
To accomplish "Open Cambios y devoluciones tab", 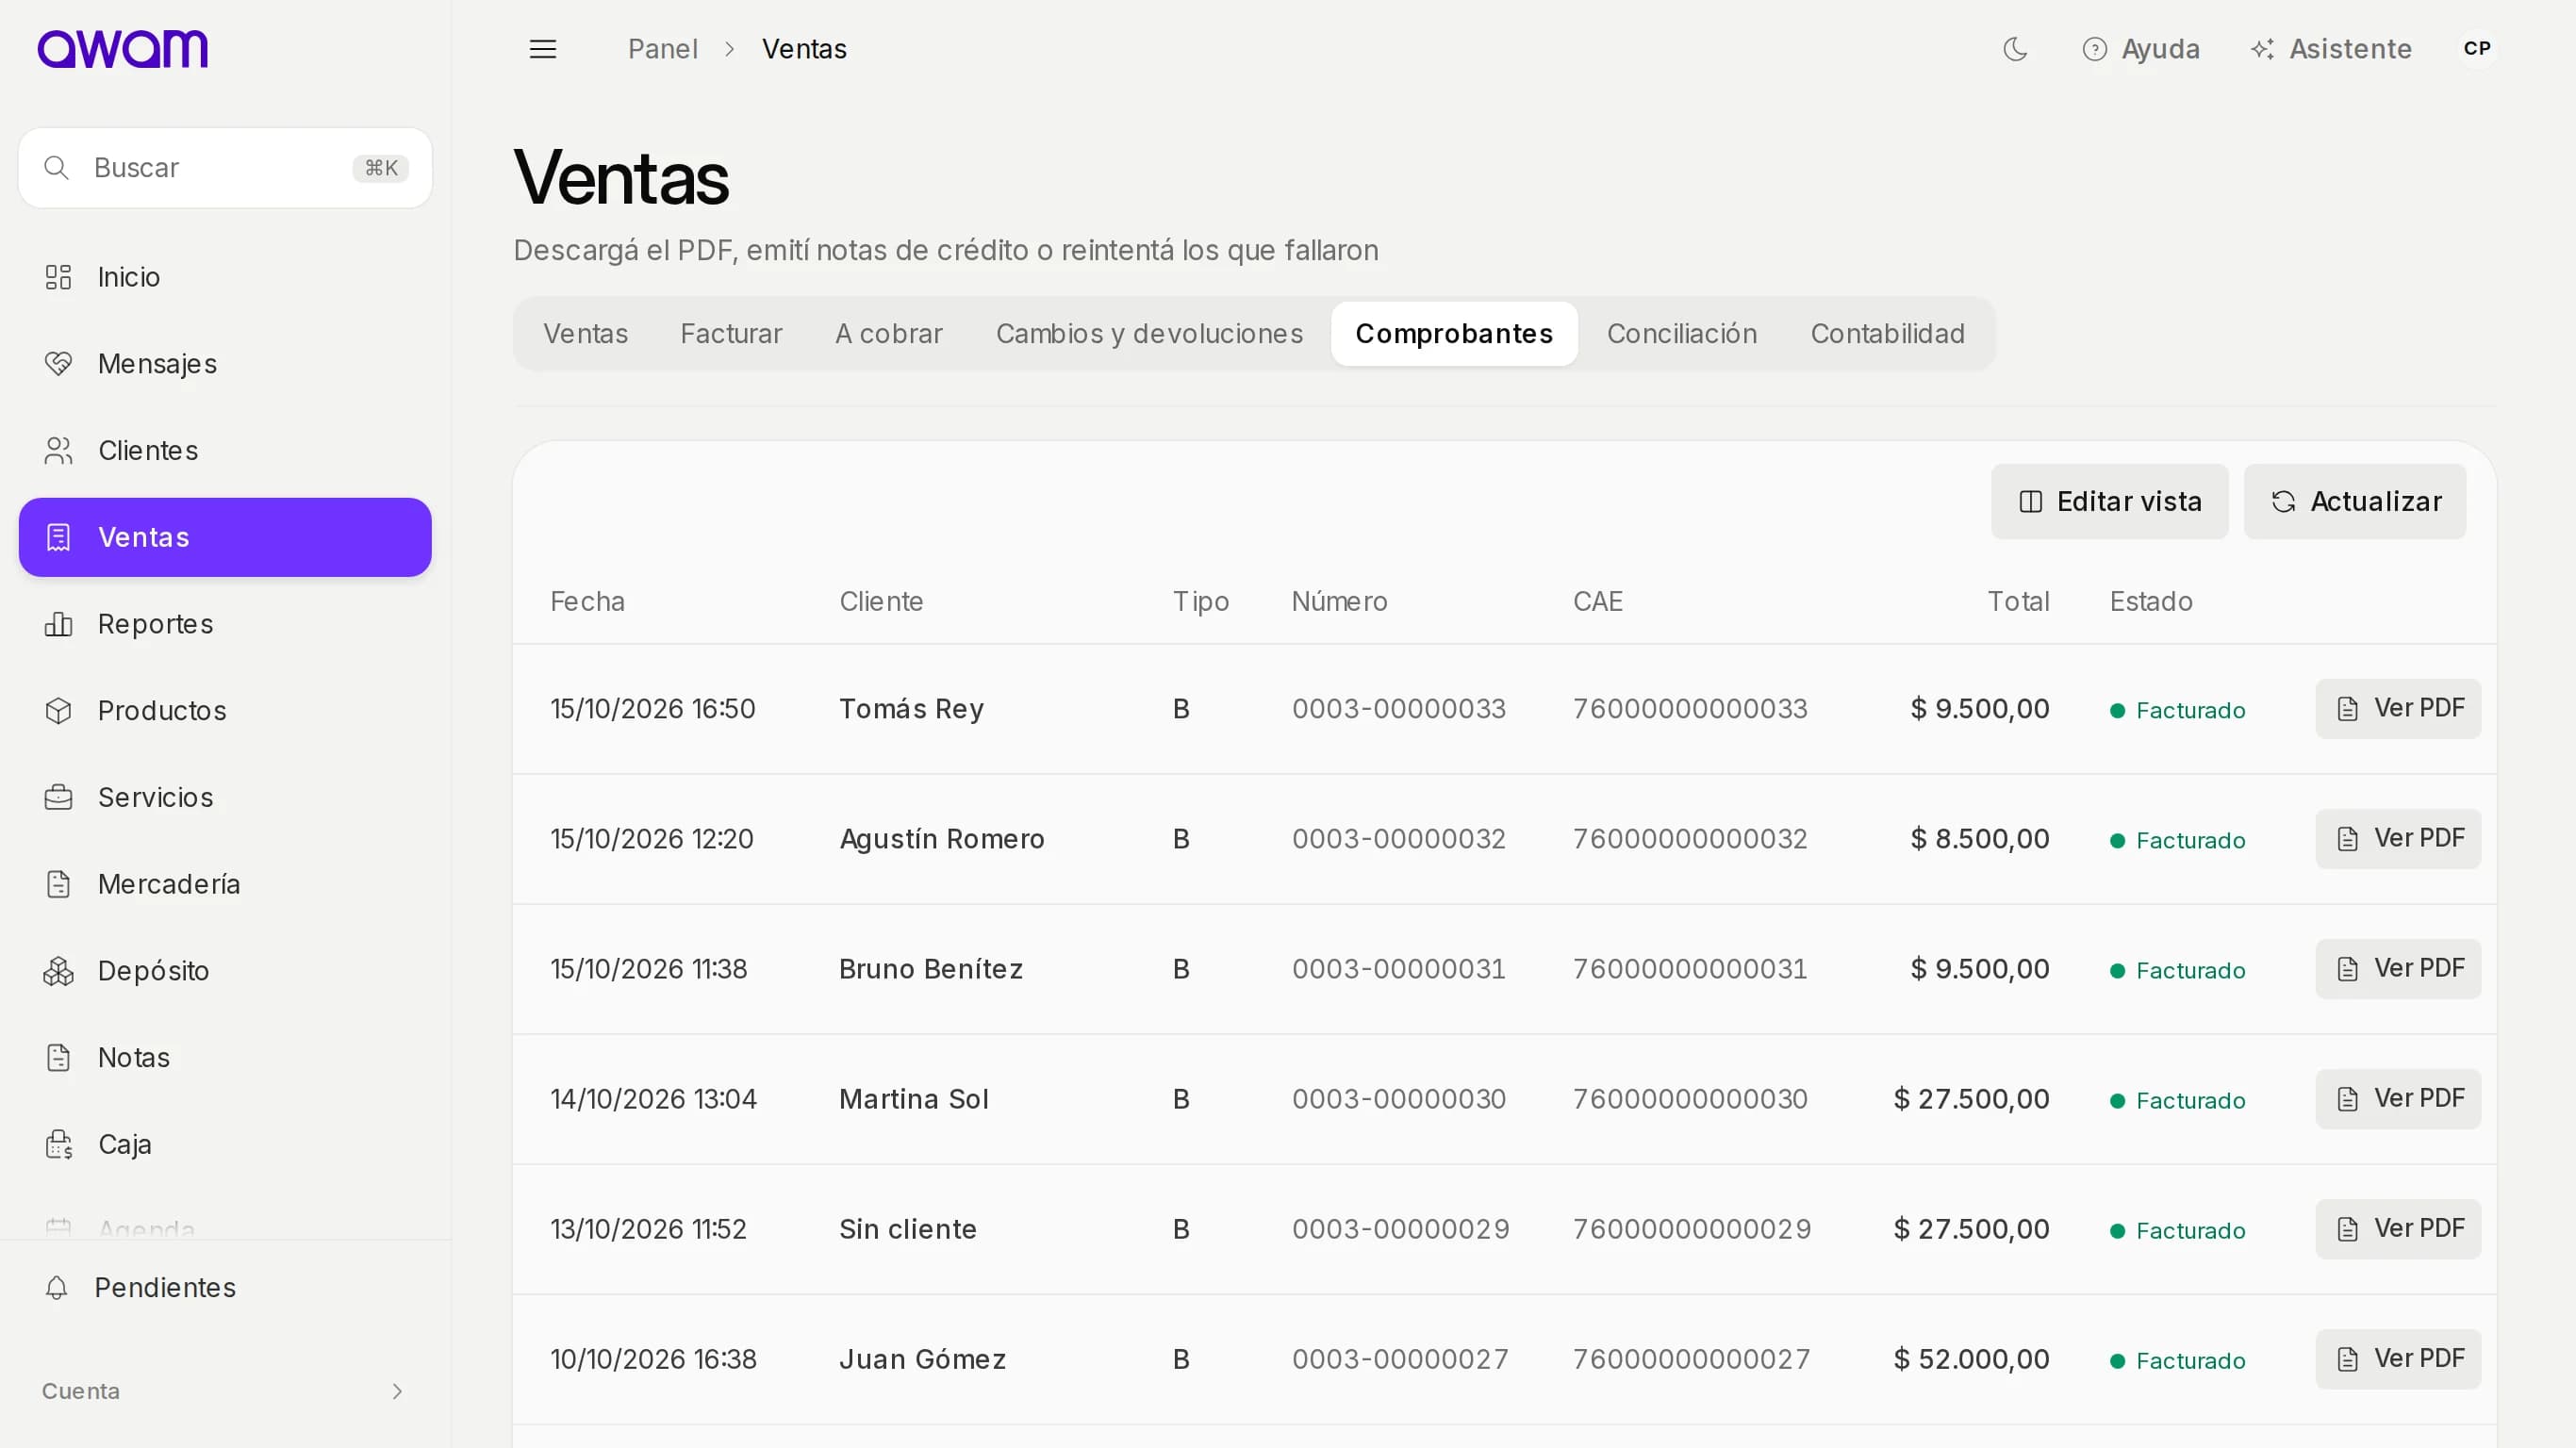I will click(x=1149, y=334).
